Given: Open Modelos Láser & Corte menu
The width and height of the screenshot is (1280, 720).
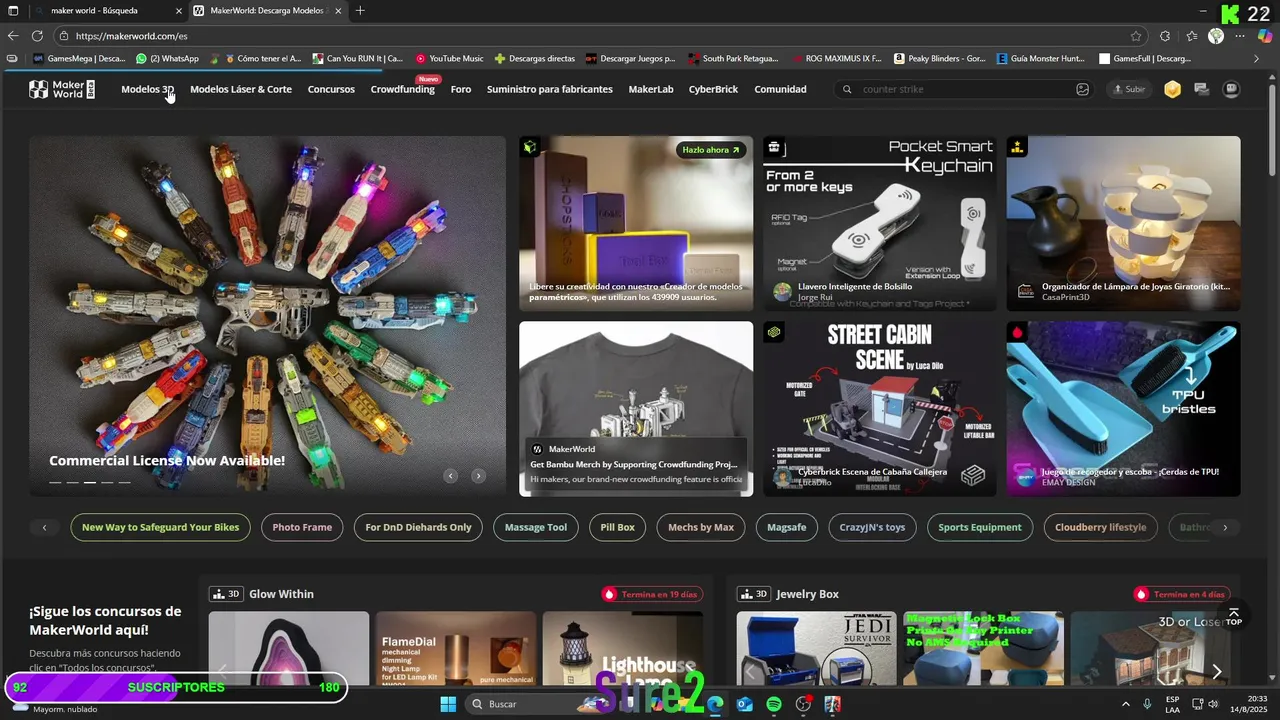Looking at the screenshot, I should tap(241, 89).
